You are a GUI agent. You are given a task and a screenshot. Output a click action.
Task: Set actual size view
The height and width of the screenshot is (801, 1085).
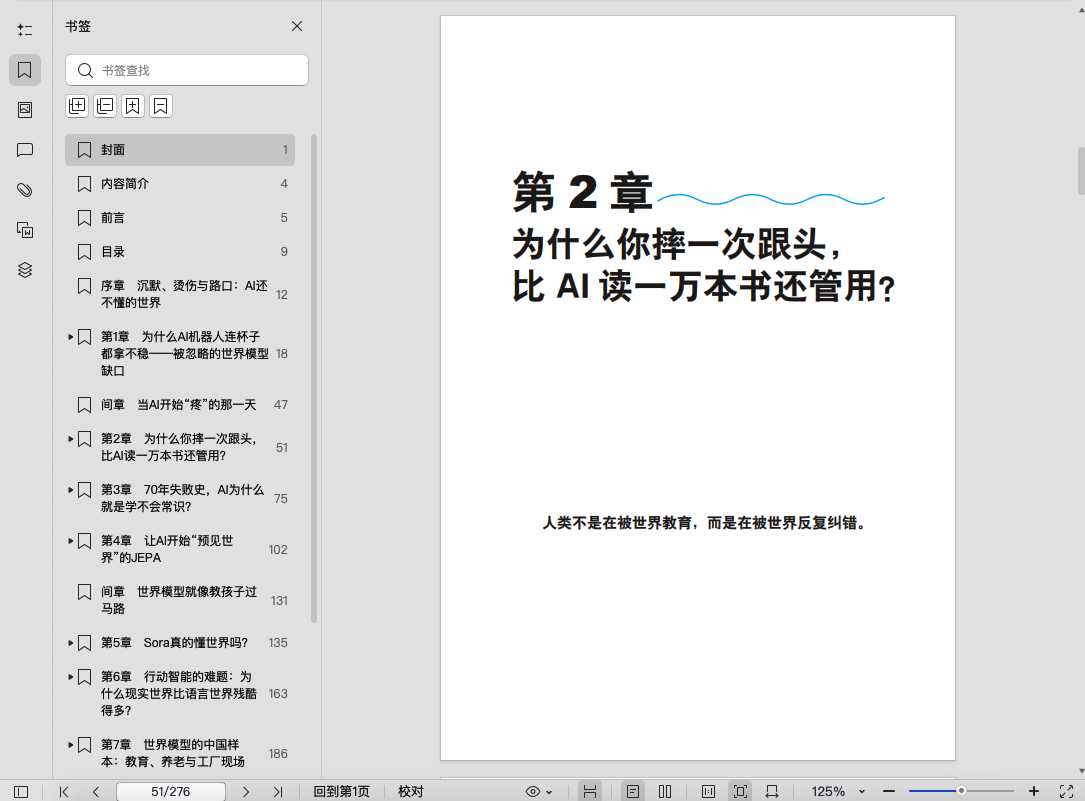[708, 791]
